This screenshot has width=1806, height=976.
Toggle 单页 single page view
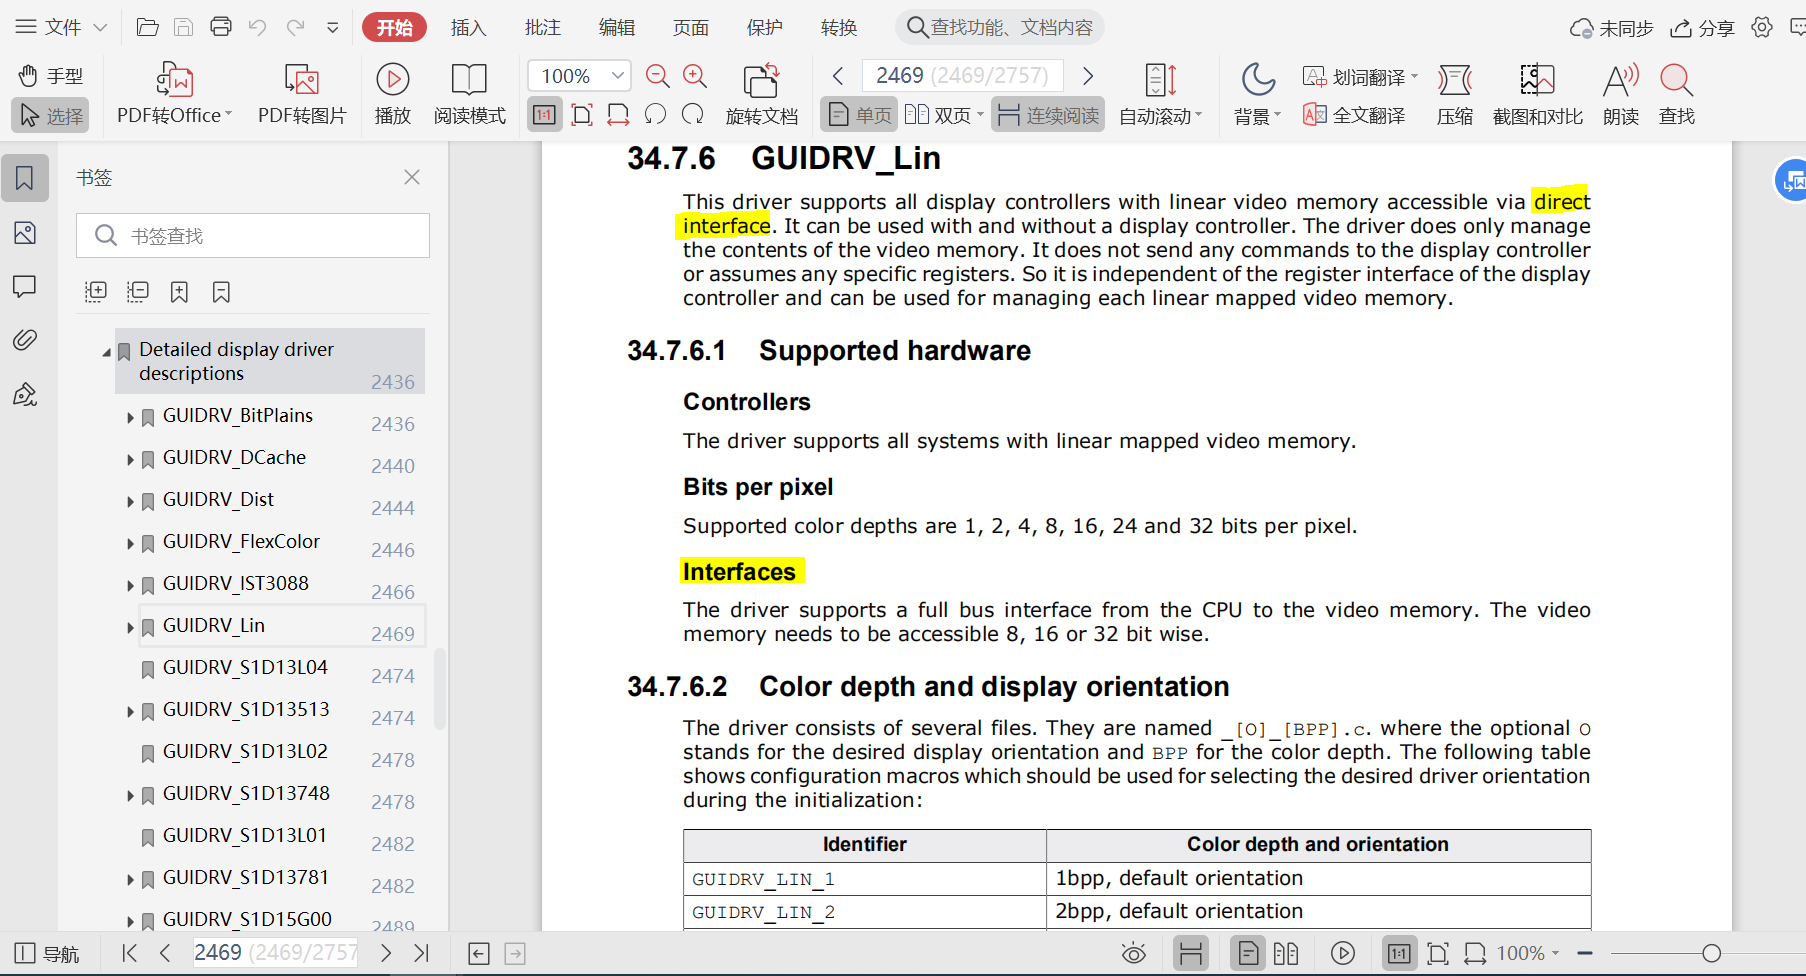click(860, 115)
